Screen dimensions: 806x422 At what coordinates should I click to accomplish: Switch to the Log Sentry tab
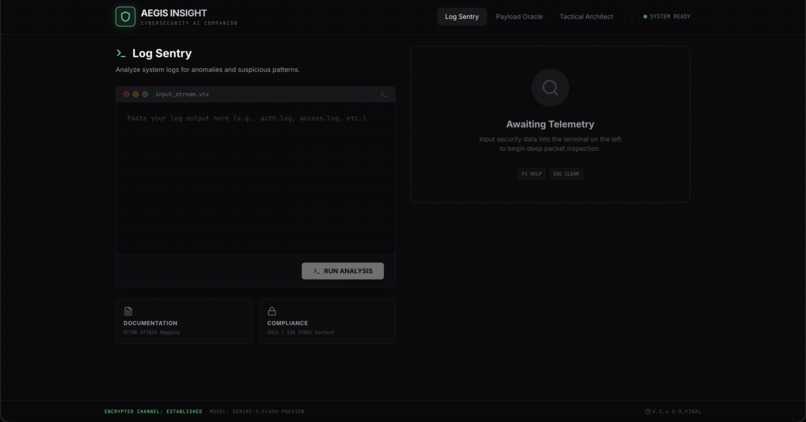click(x=462, y=16)
